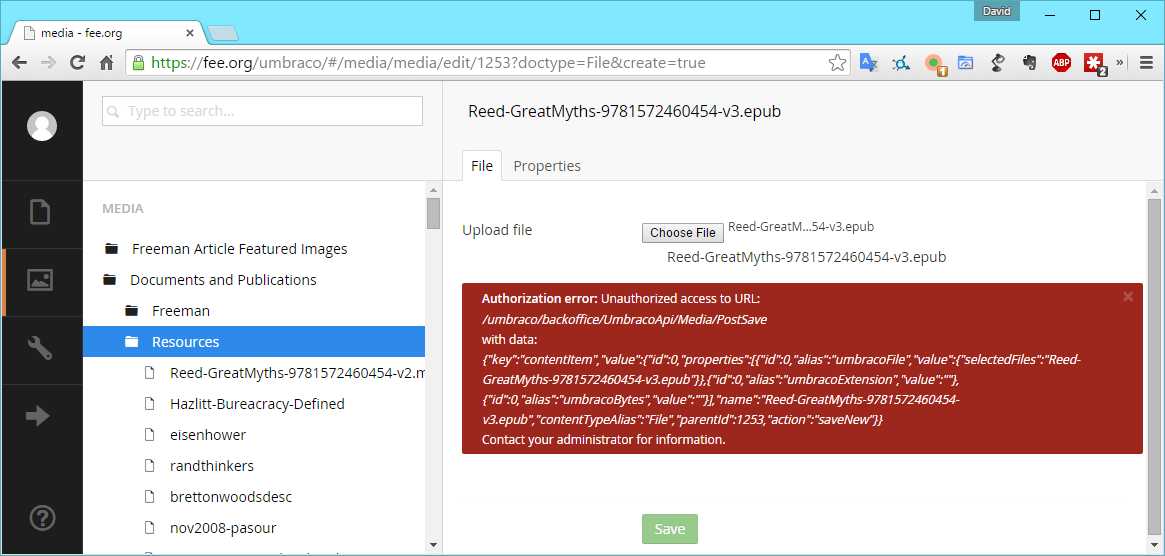The height and width of the screenshot is (556, 1165).
Task: Click the browser back arrow
Action: click(19, 63)
